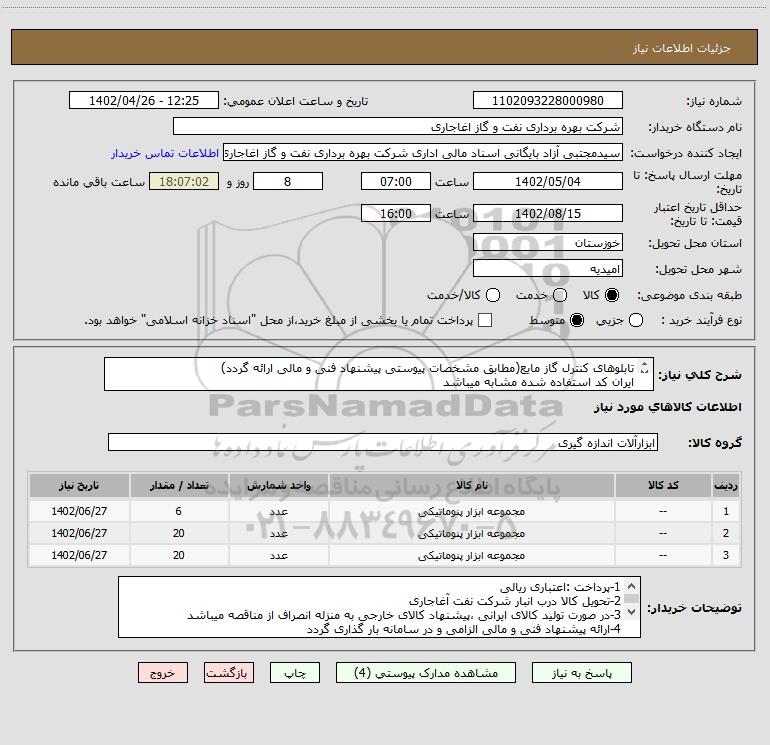Click the اطلاعات کالاهای مورد نیاز heading
Viewport: 770px width, 745px height.
point(668,407)
